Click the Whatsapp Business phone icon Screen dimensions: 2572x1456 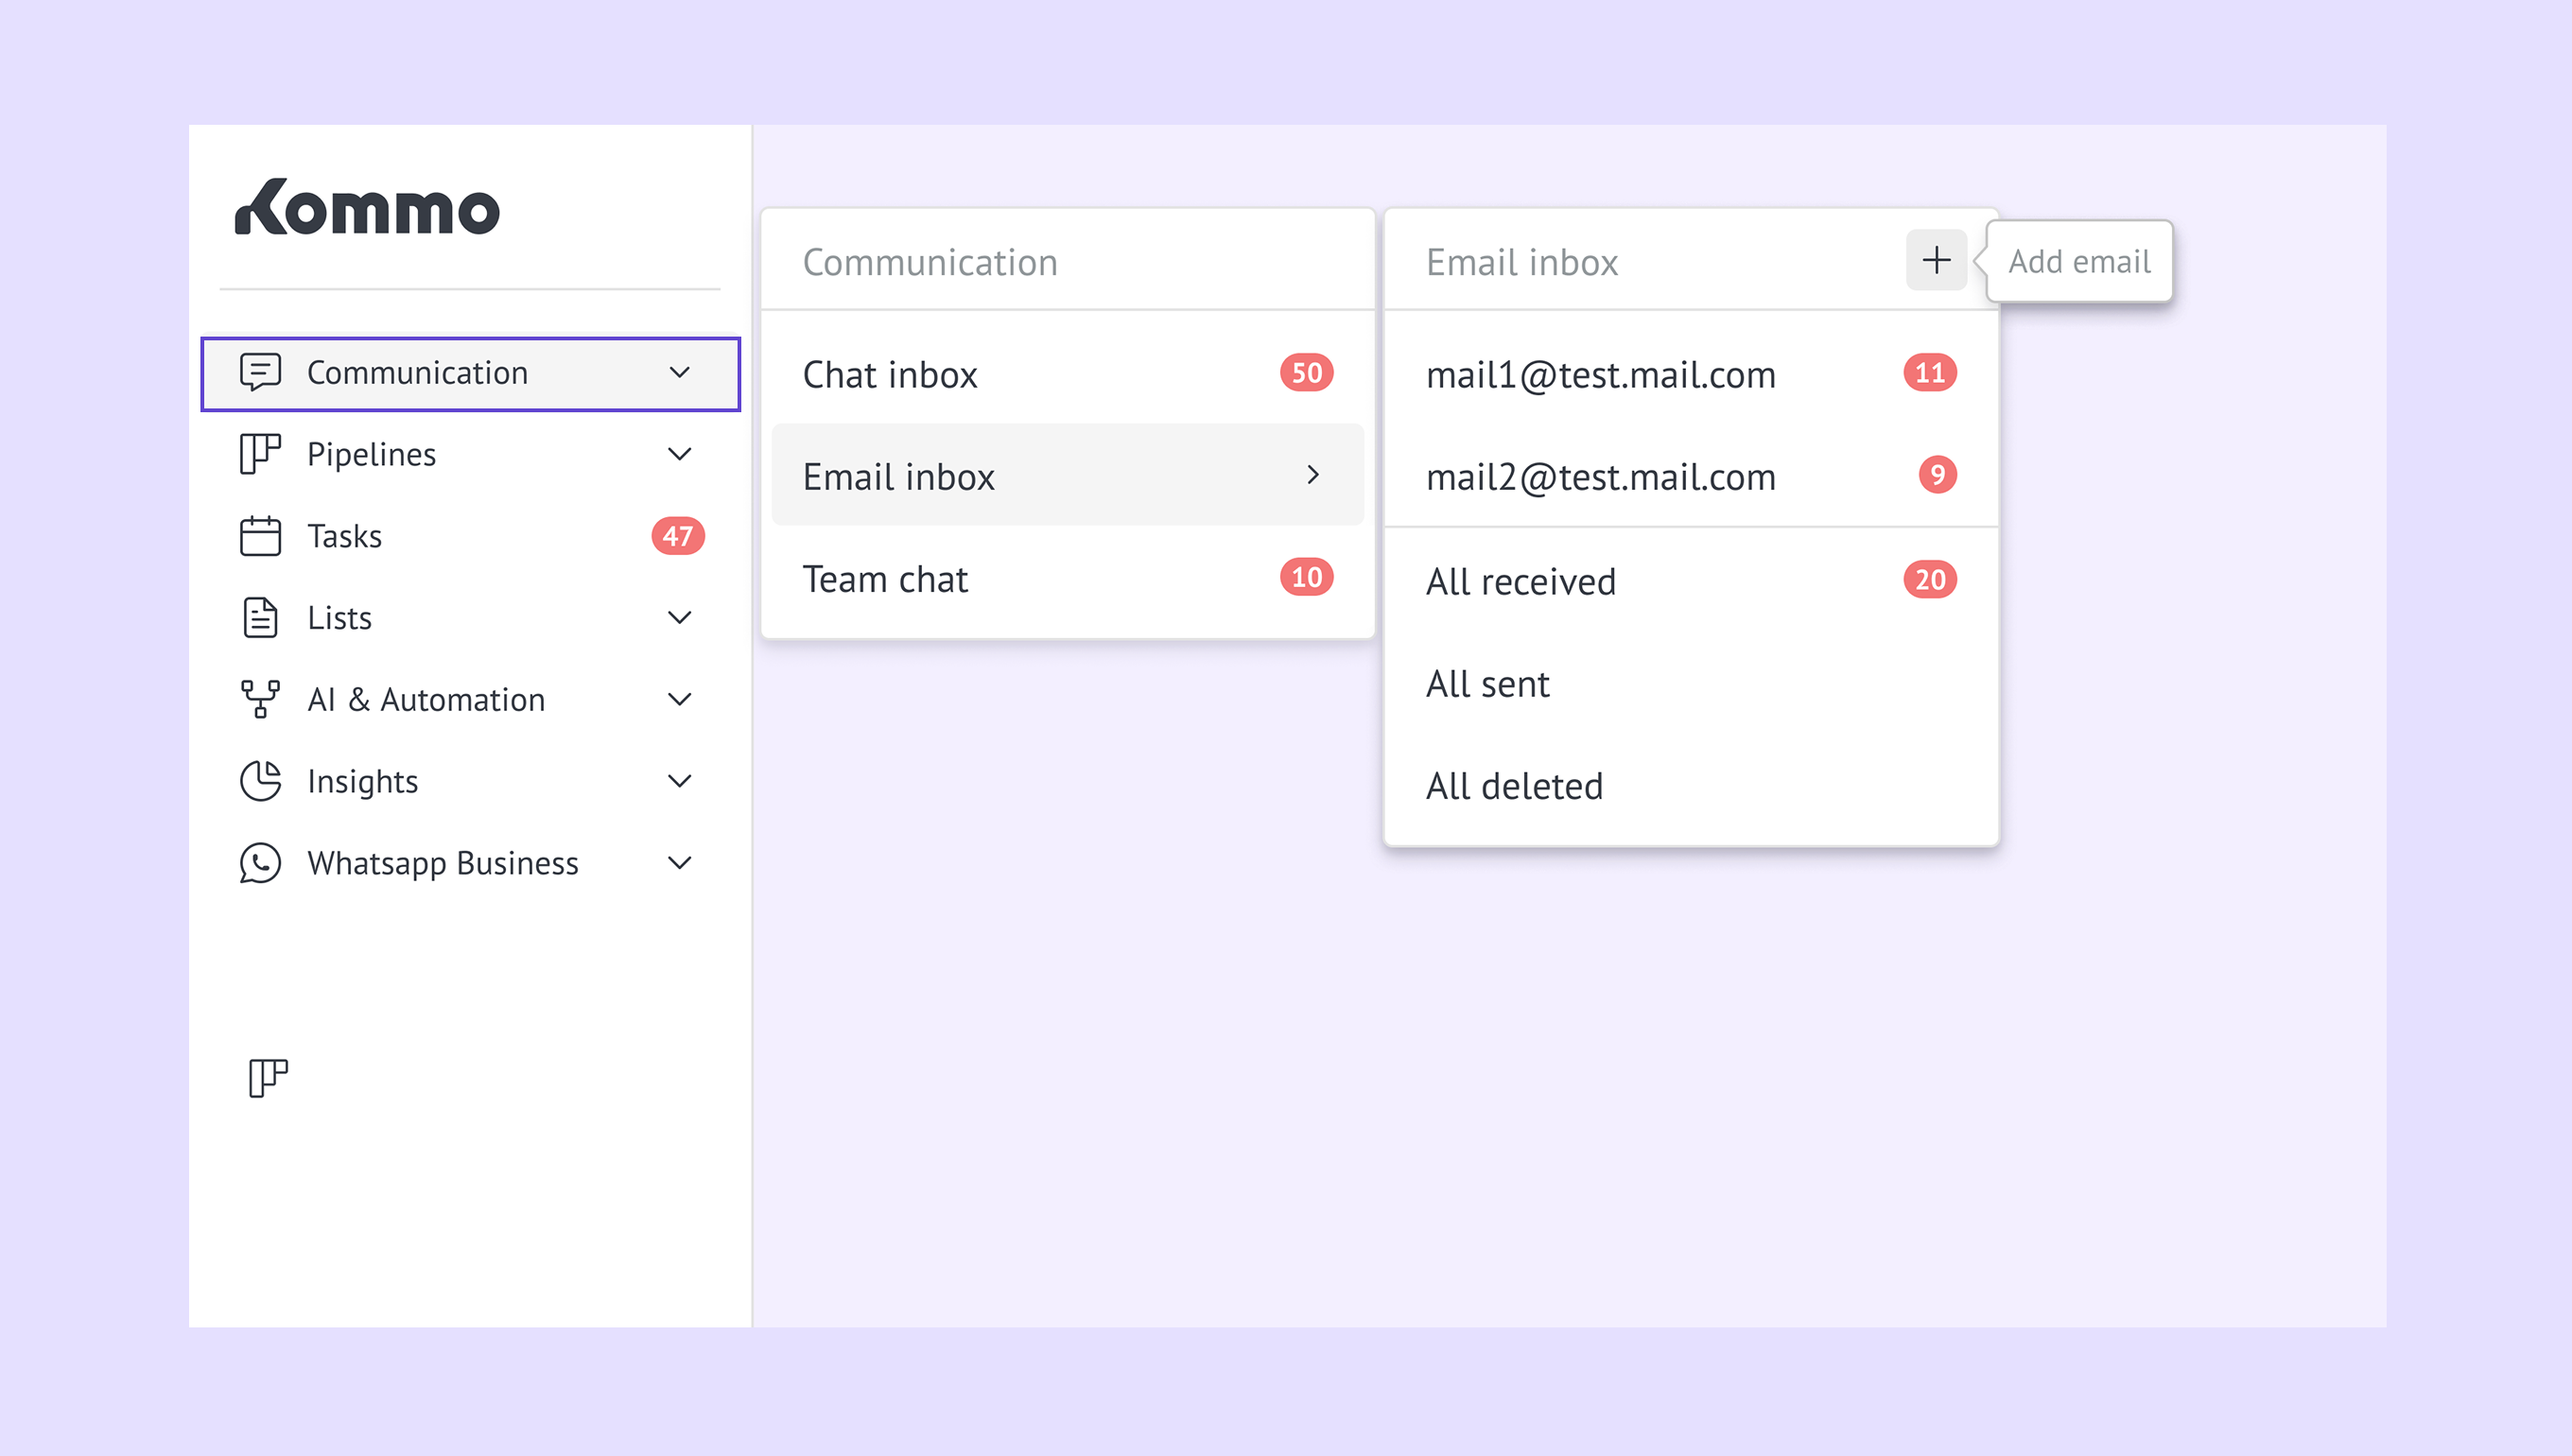pos(260,863)
